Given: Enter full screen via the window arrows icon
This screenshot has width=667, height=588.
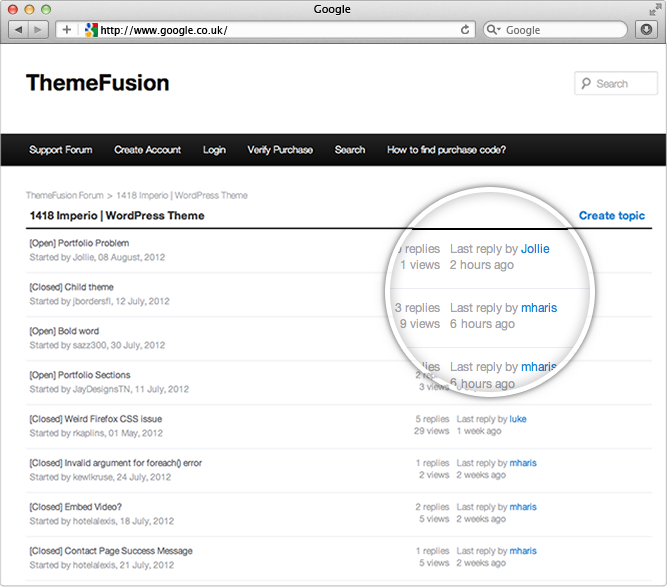Looking at the screenshot, I should click(654, 8).
